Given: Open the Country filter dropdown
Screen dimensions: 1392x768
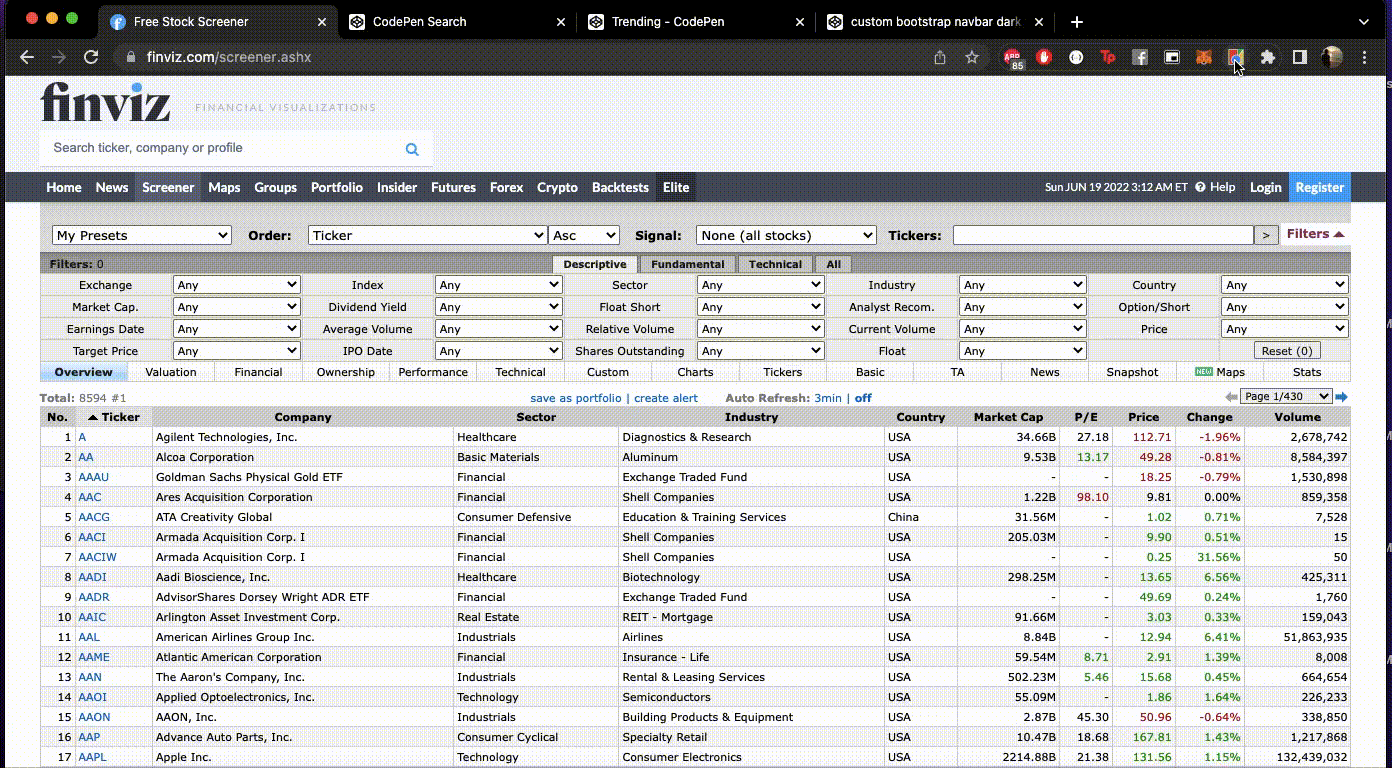Looking at the screenshot, I should [x=1285, y=285].
